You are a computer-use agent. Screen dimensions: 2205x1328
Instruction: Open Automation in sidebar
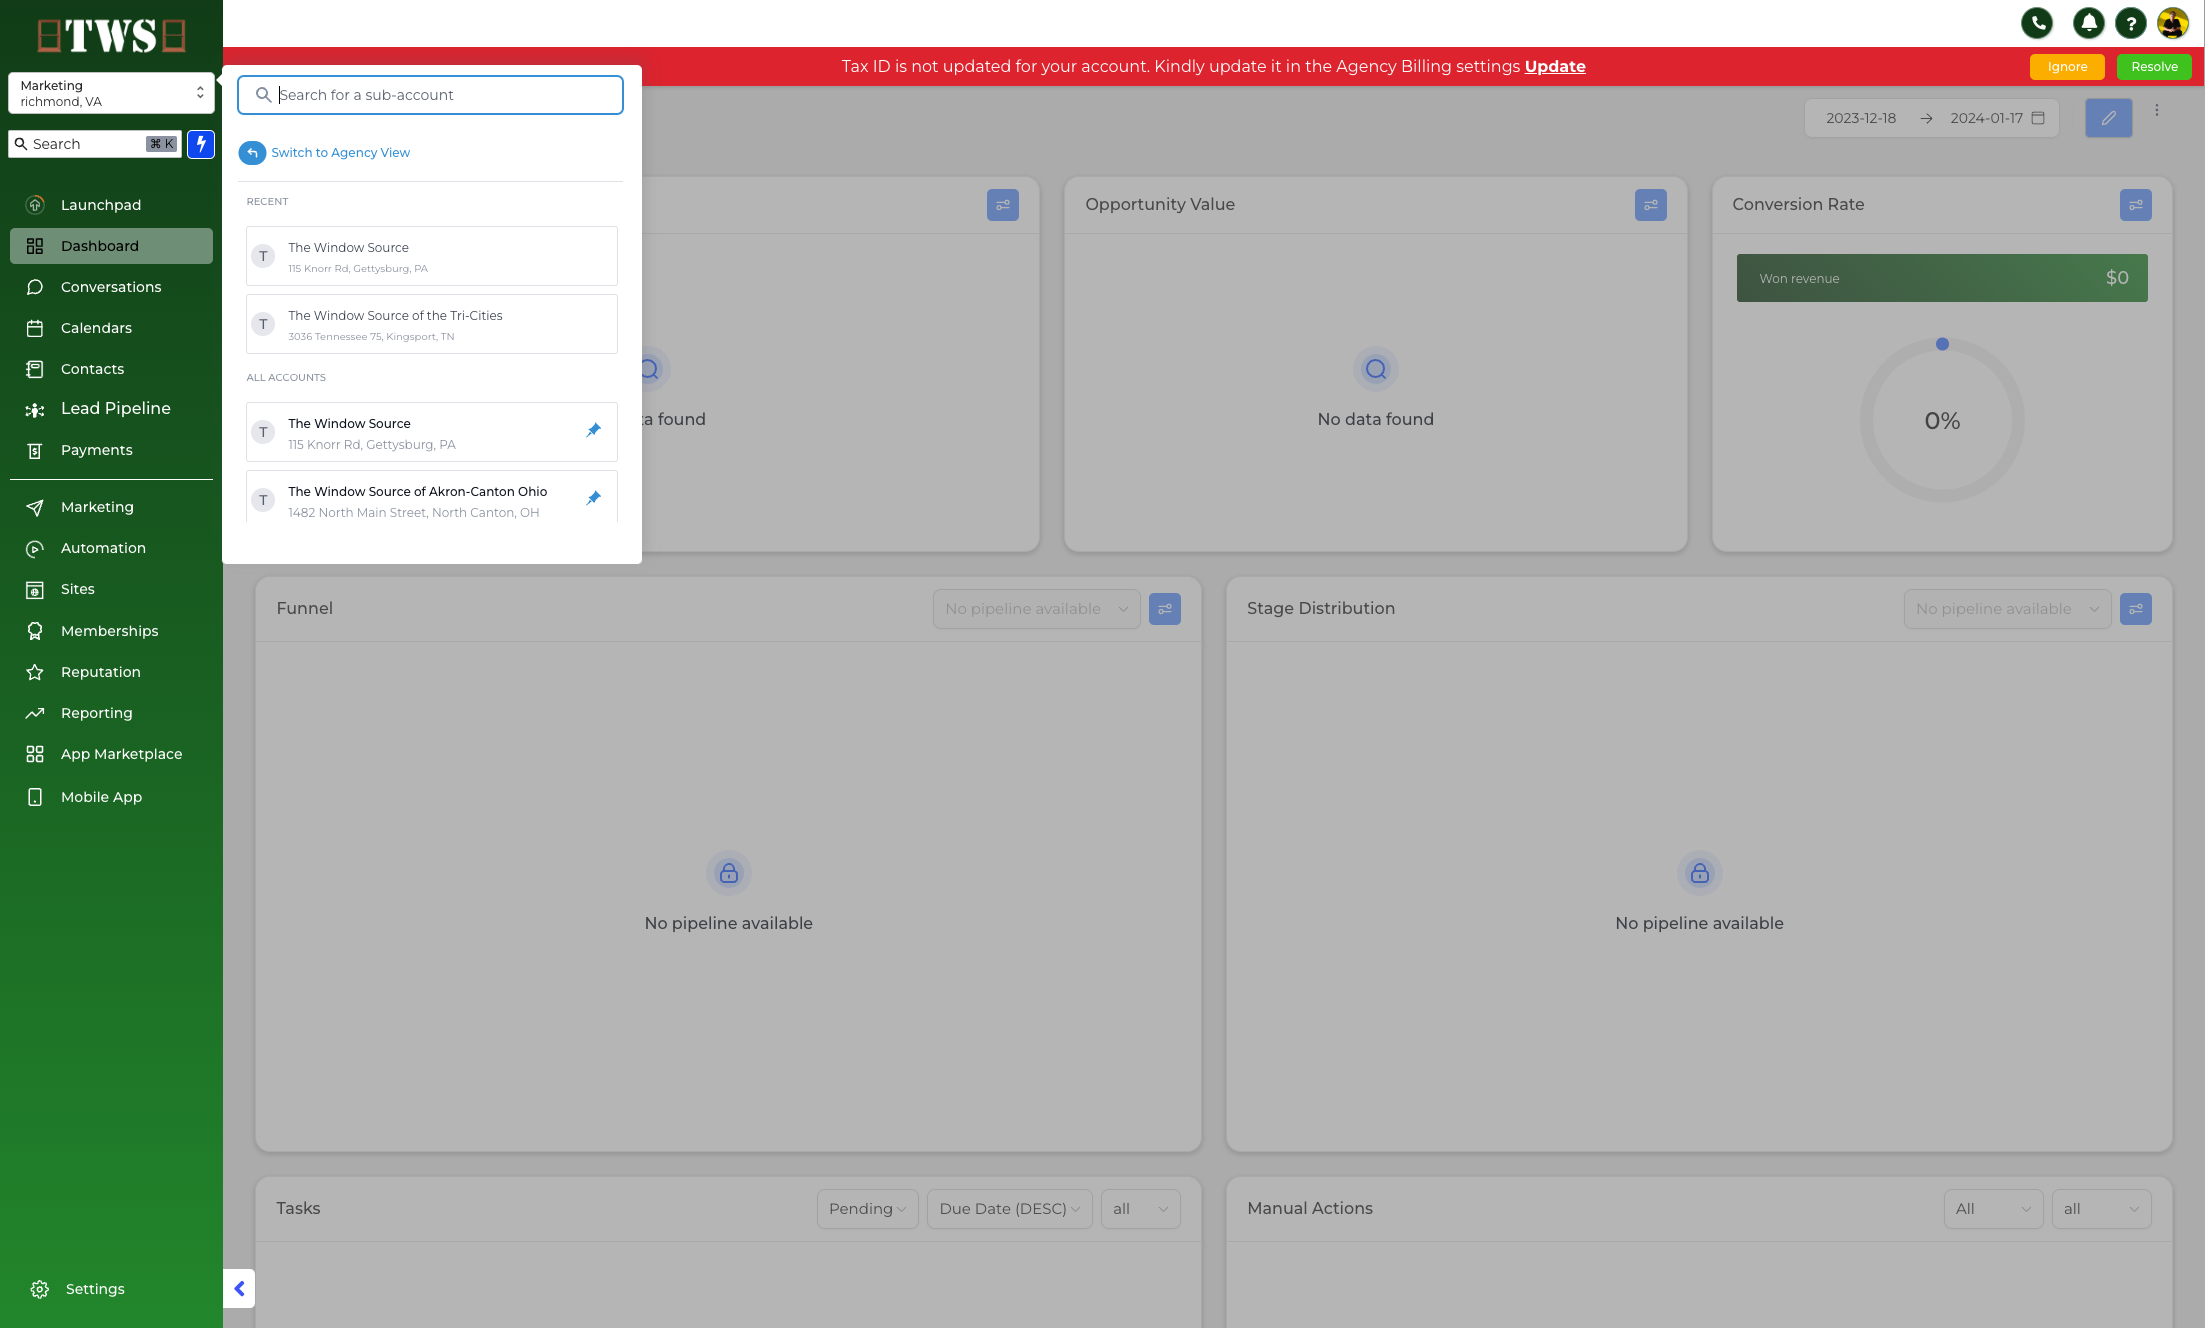pyautogui.click(x=111, y=548)
